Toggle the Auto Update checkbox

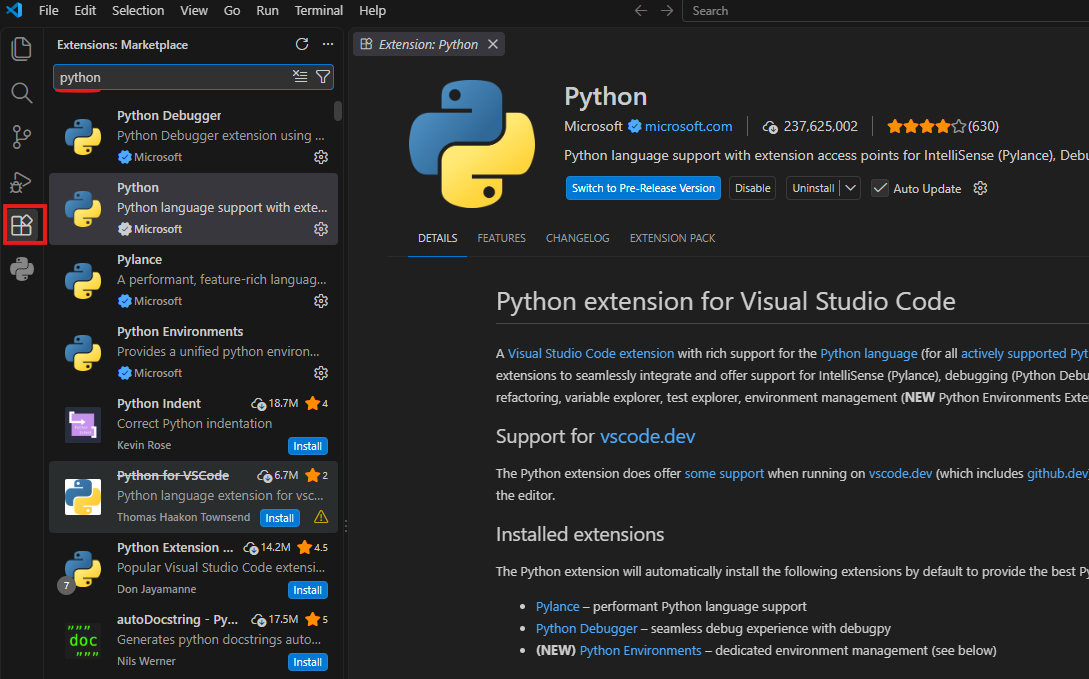(x=880, y=188)
